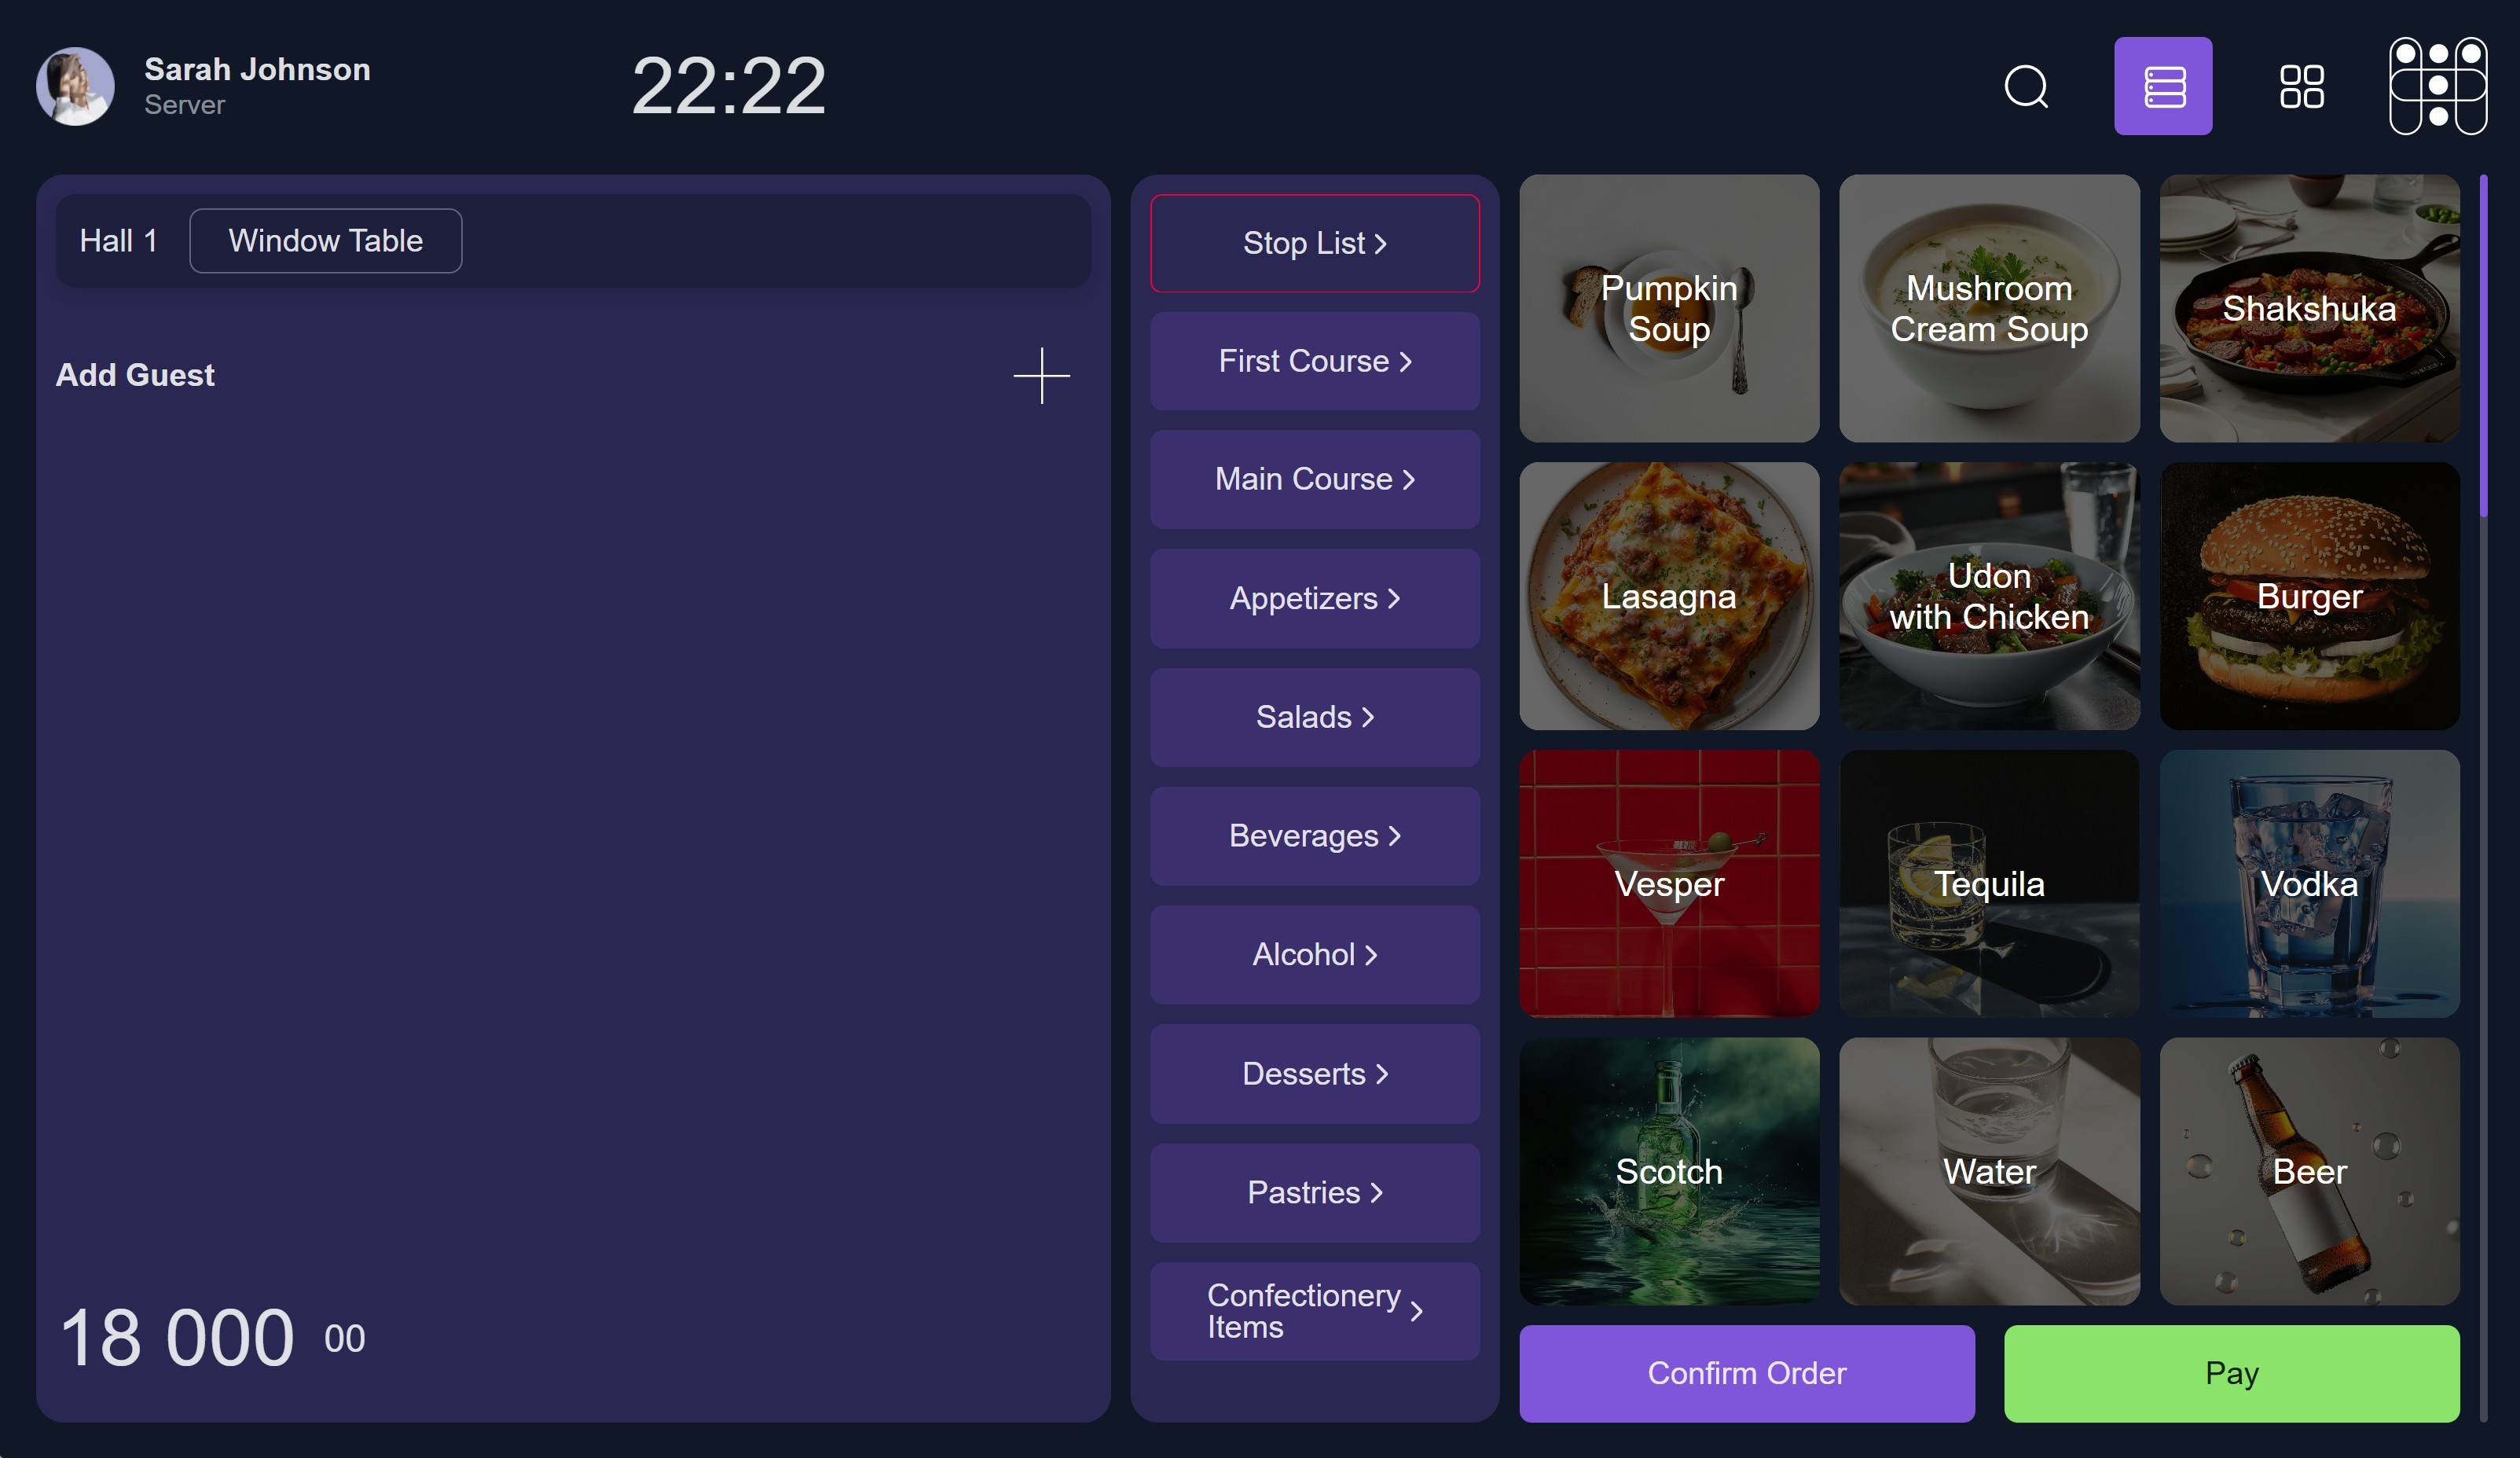Expand the Stop List category
Image resolution: width=2520 pixels, height=1458 pixels.
click(1314, 243)
